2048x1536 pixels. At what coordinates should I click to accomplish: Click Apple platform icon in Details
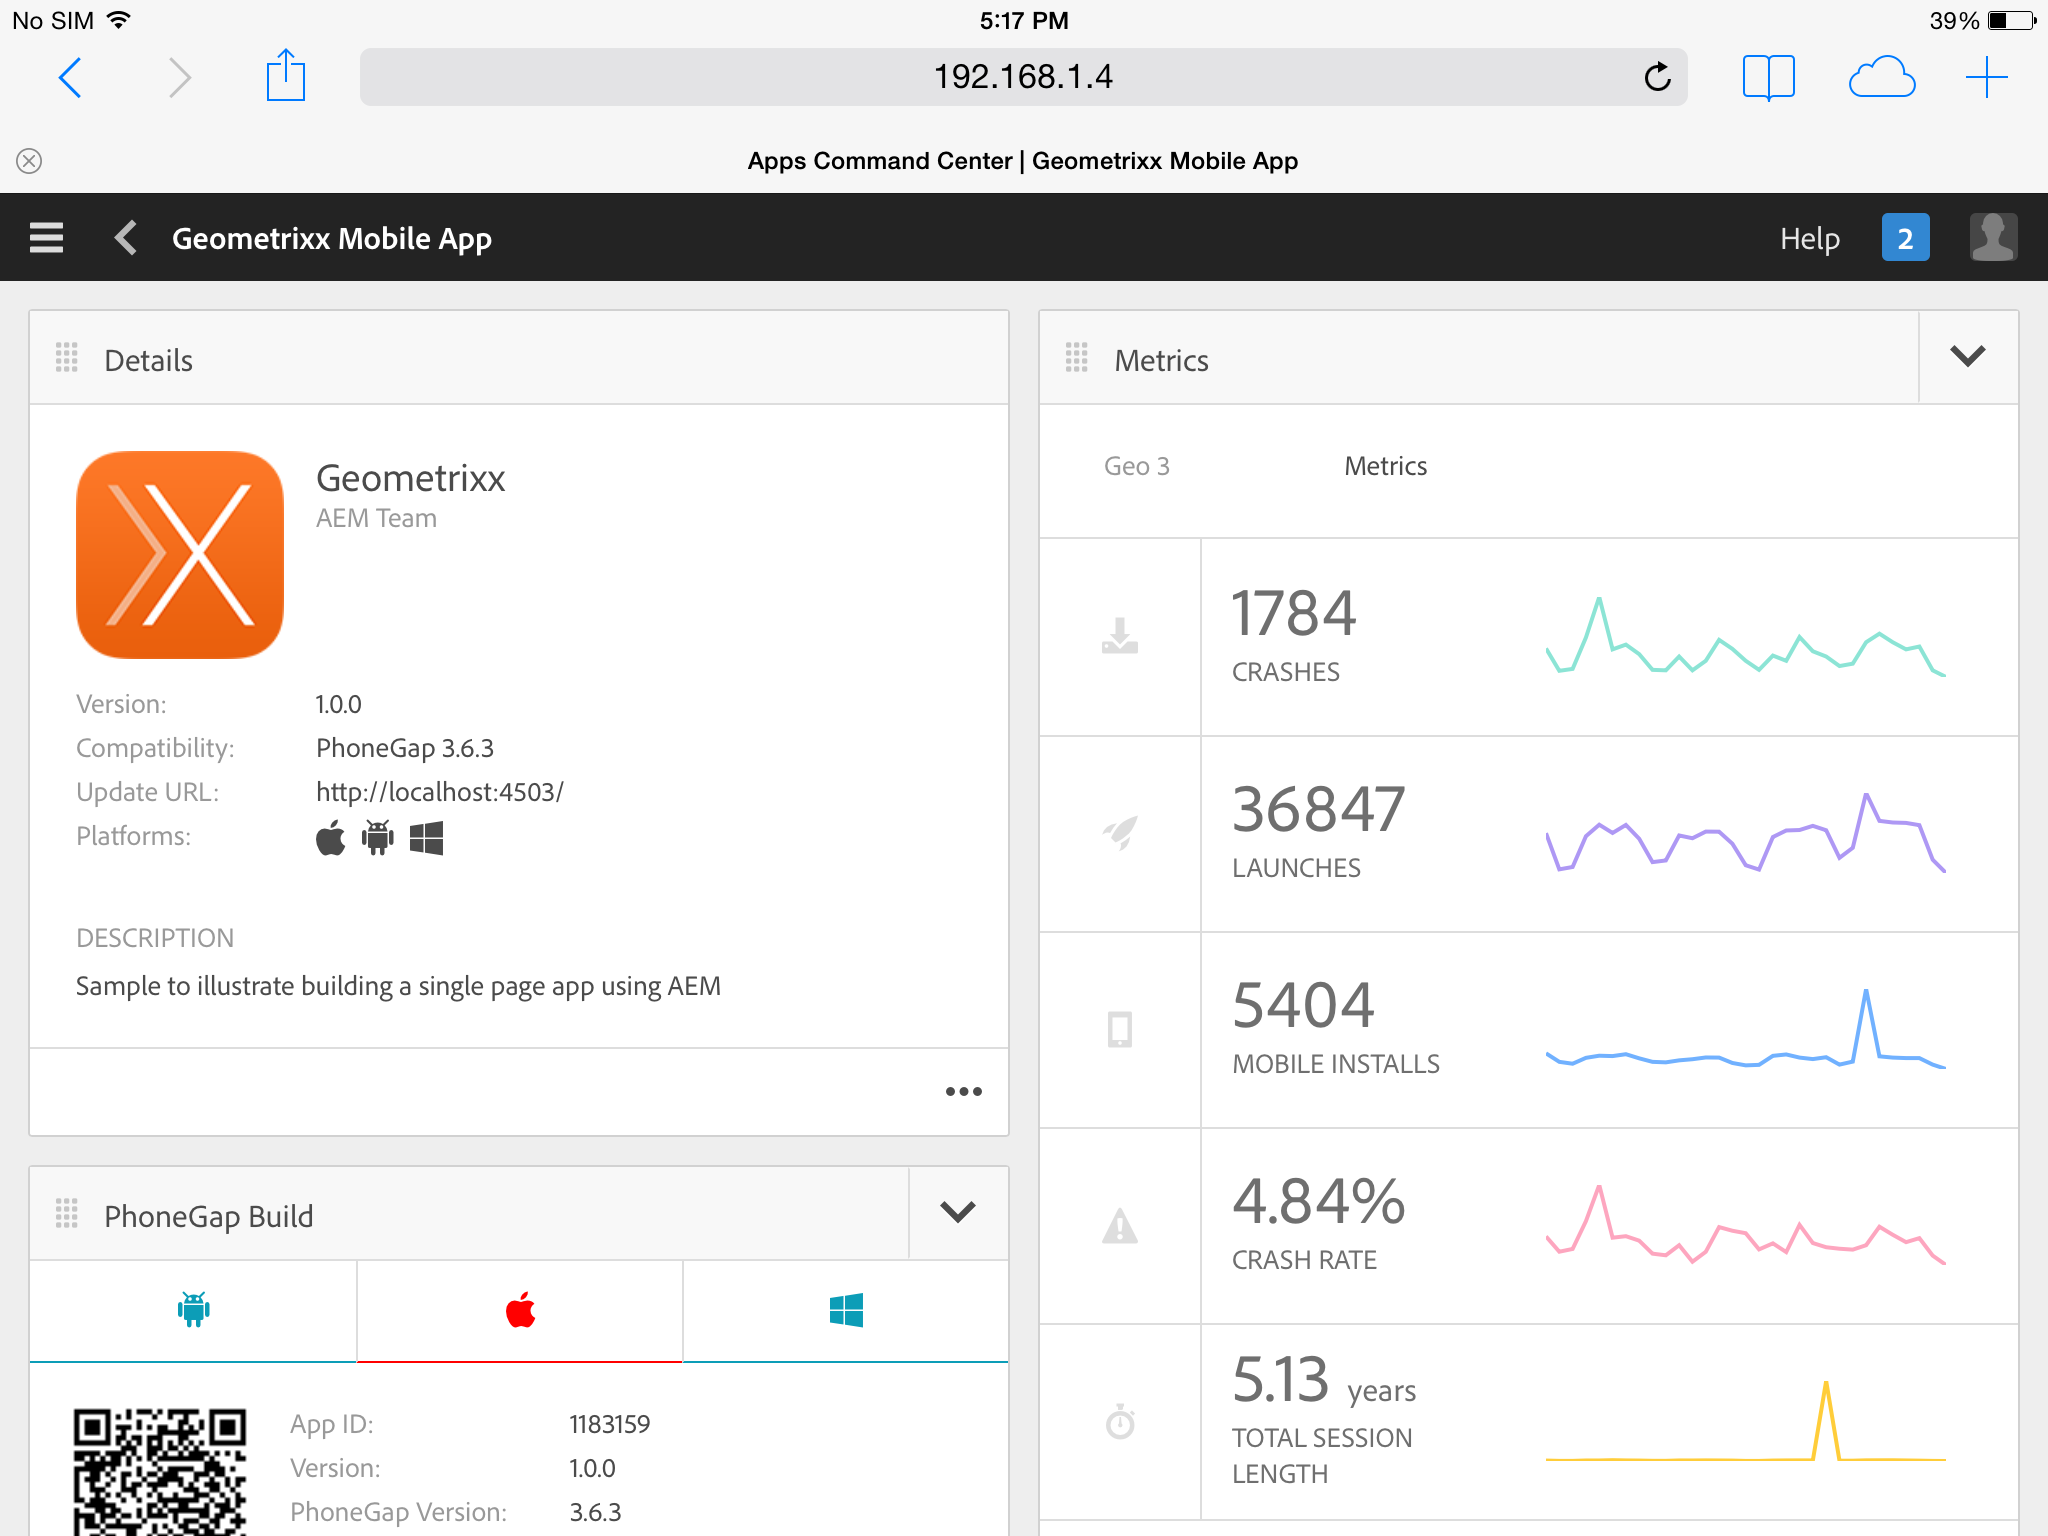(330, 838)
